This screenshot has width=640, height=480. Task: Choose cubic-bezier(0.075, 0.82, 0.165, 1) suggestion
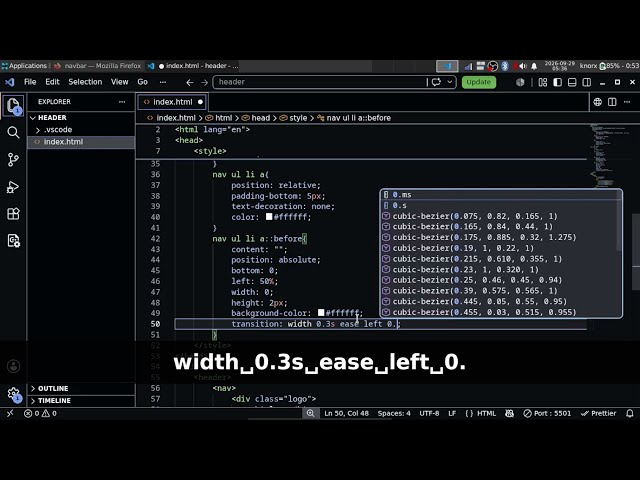coord(501,216)
